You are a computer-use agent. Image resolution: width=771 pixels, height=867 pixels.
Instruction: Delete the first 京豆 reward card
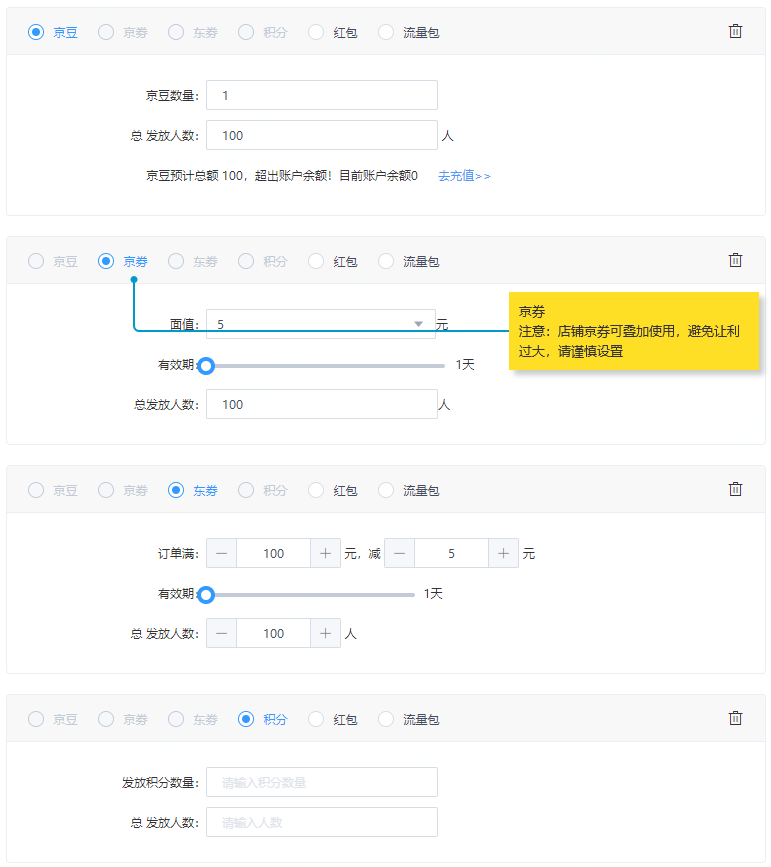pyautogui.click(x=735, y=31)
